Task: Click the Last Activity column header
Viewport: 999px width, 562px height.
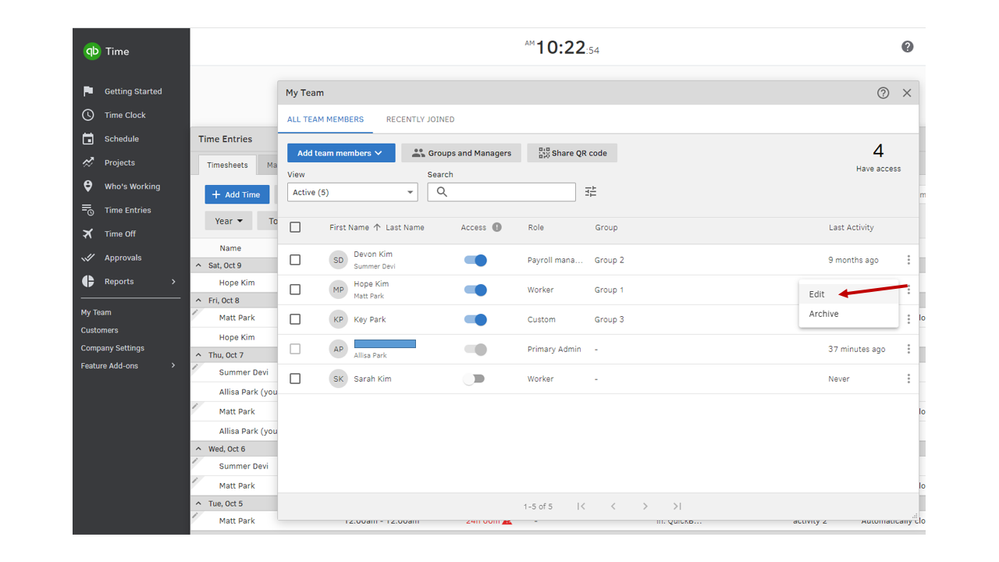Action: coord(851,227)
